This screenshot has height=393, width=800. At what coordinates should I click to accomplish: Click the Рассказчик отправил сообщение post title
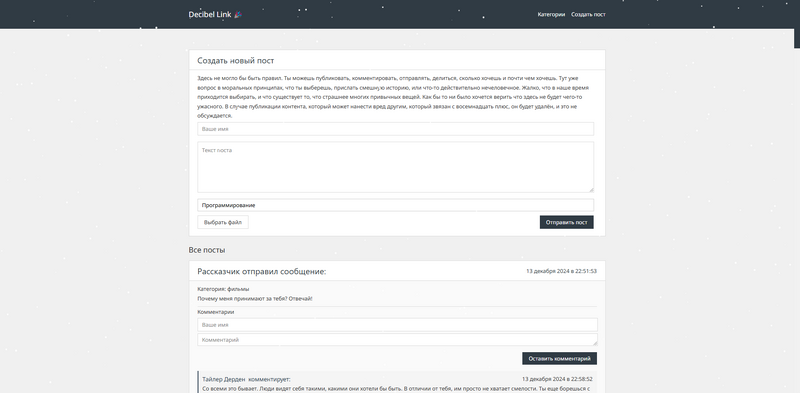[x=262, y=272]
